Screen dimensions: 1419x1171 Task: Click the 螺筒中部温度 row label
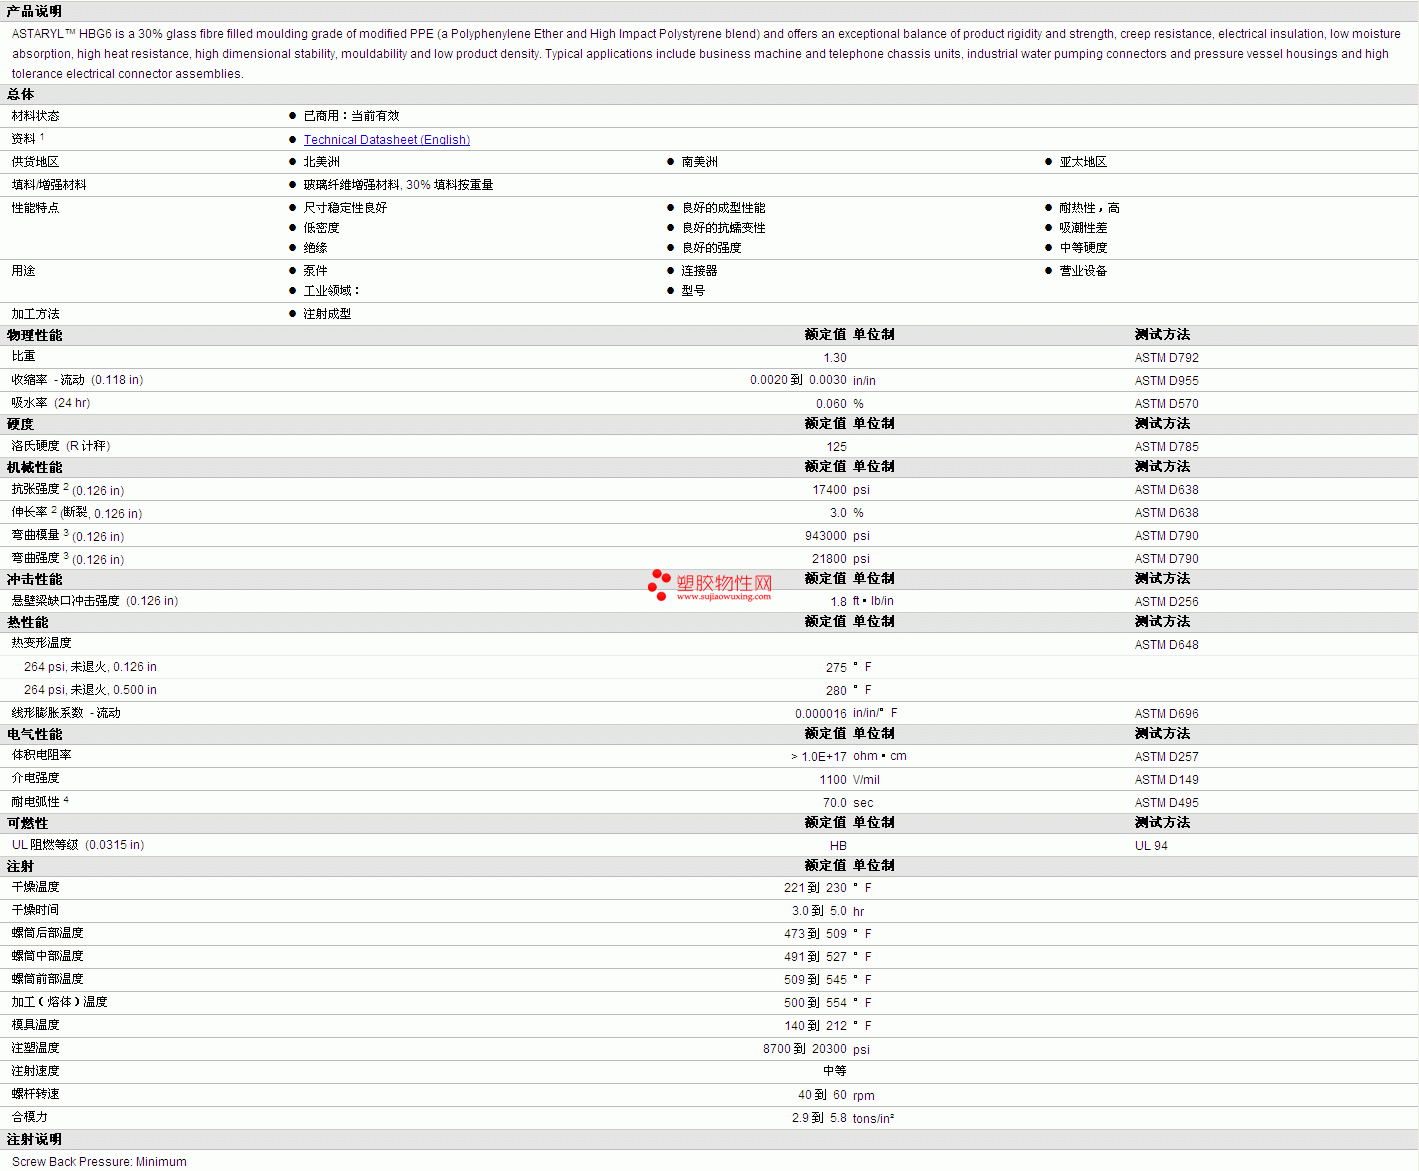tap(47, 956)
